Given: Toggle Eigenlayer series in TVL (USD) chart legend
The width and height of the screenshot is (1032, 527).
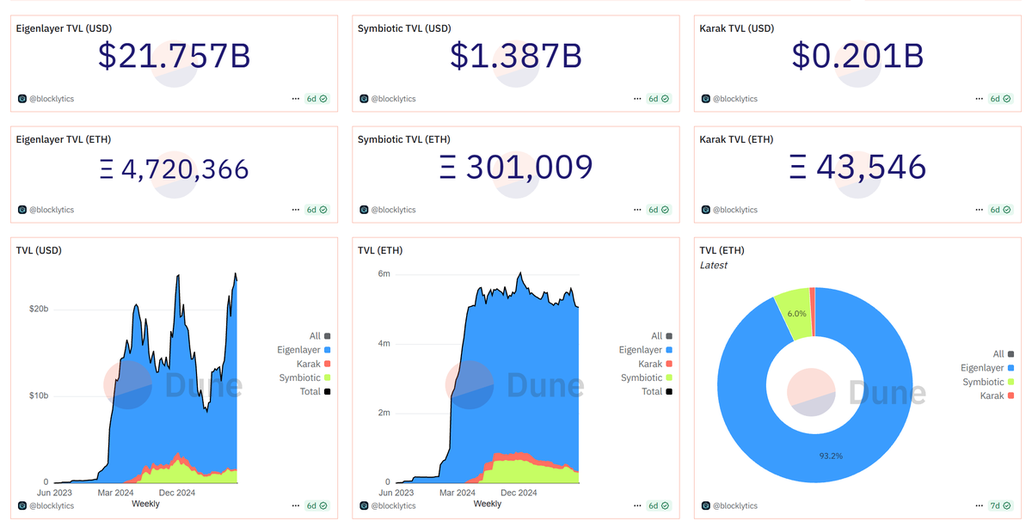Looking at the screenshot, I should tap(303, 350).
